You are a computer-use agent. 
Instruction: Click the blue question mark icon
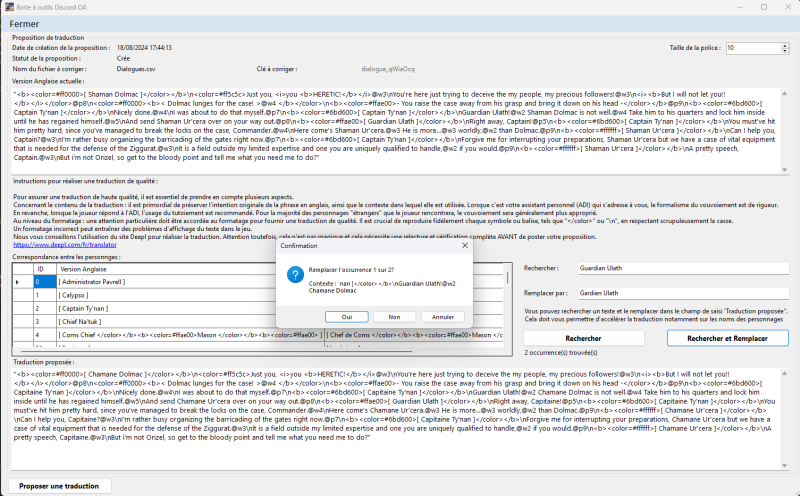295,274
